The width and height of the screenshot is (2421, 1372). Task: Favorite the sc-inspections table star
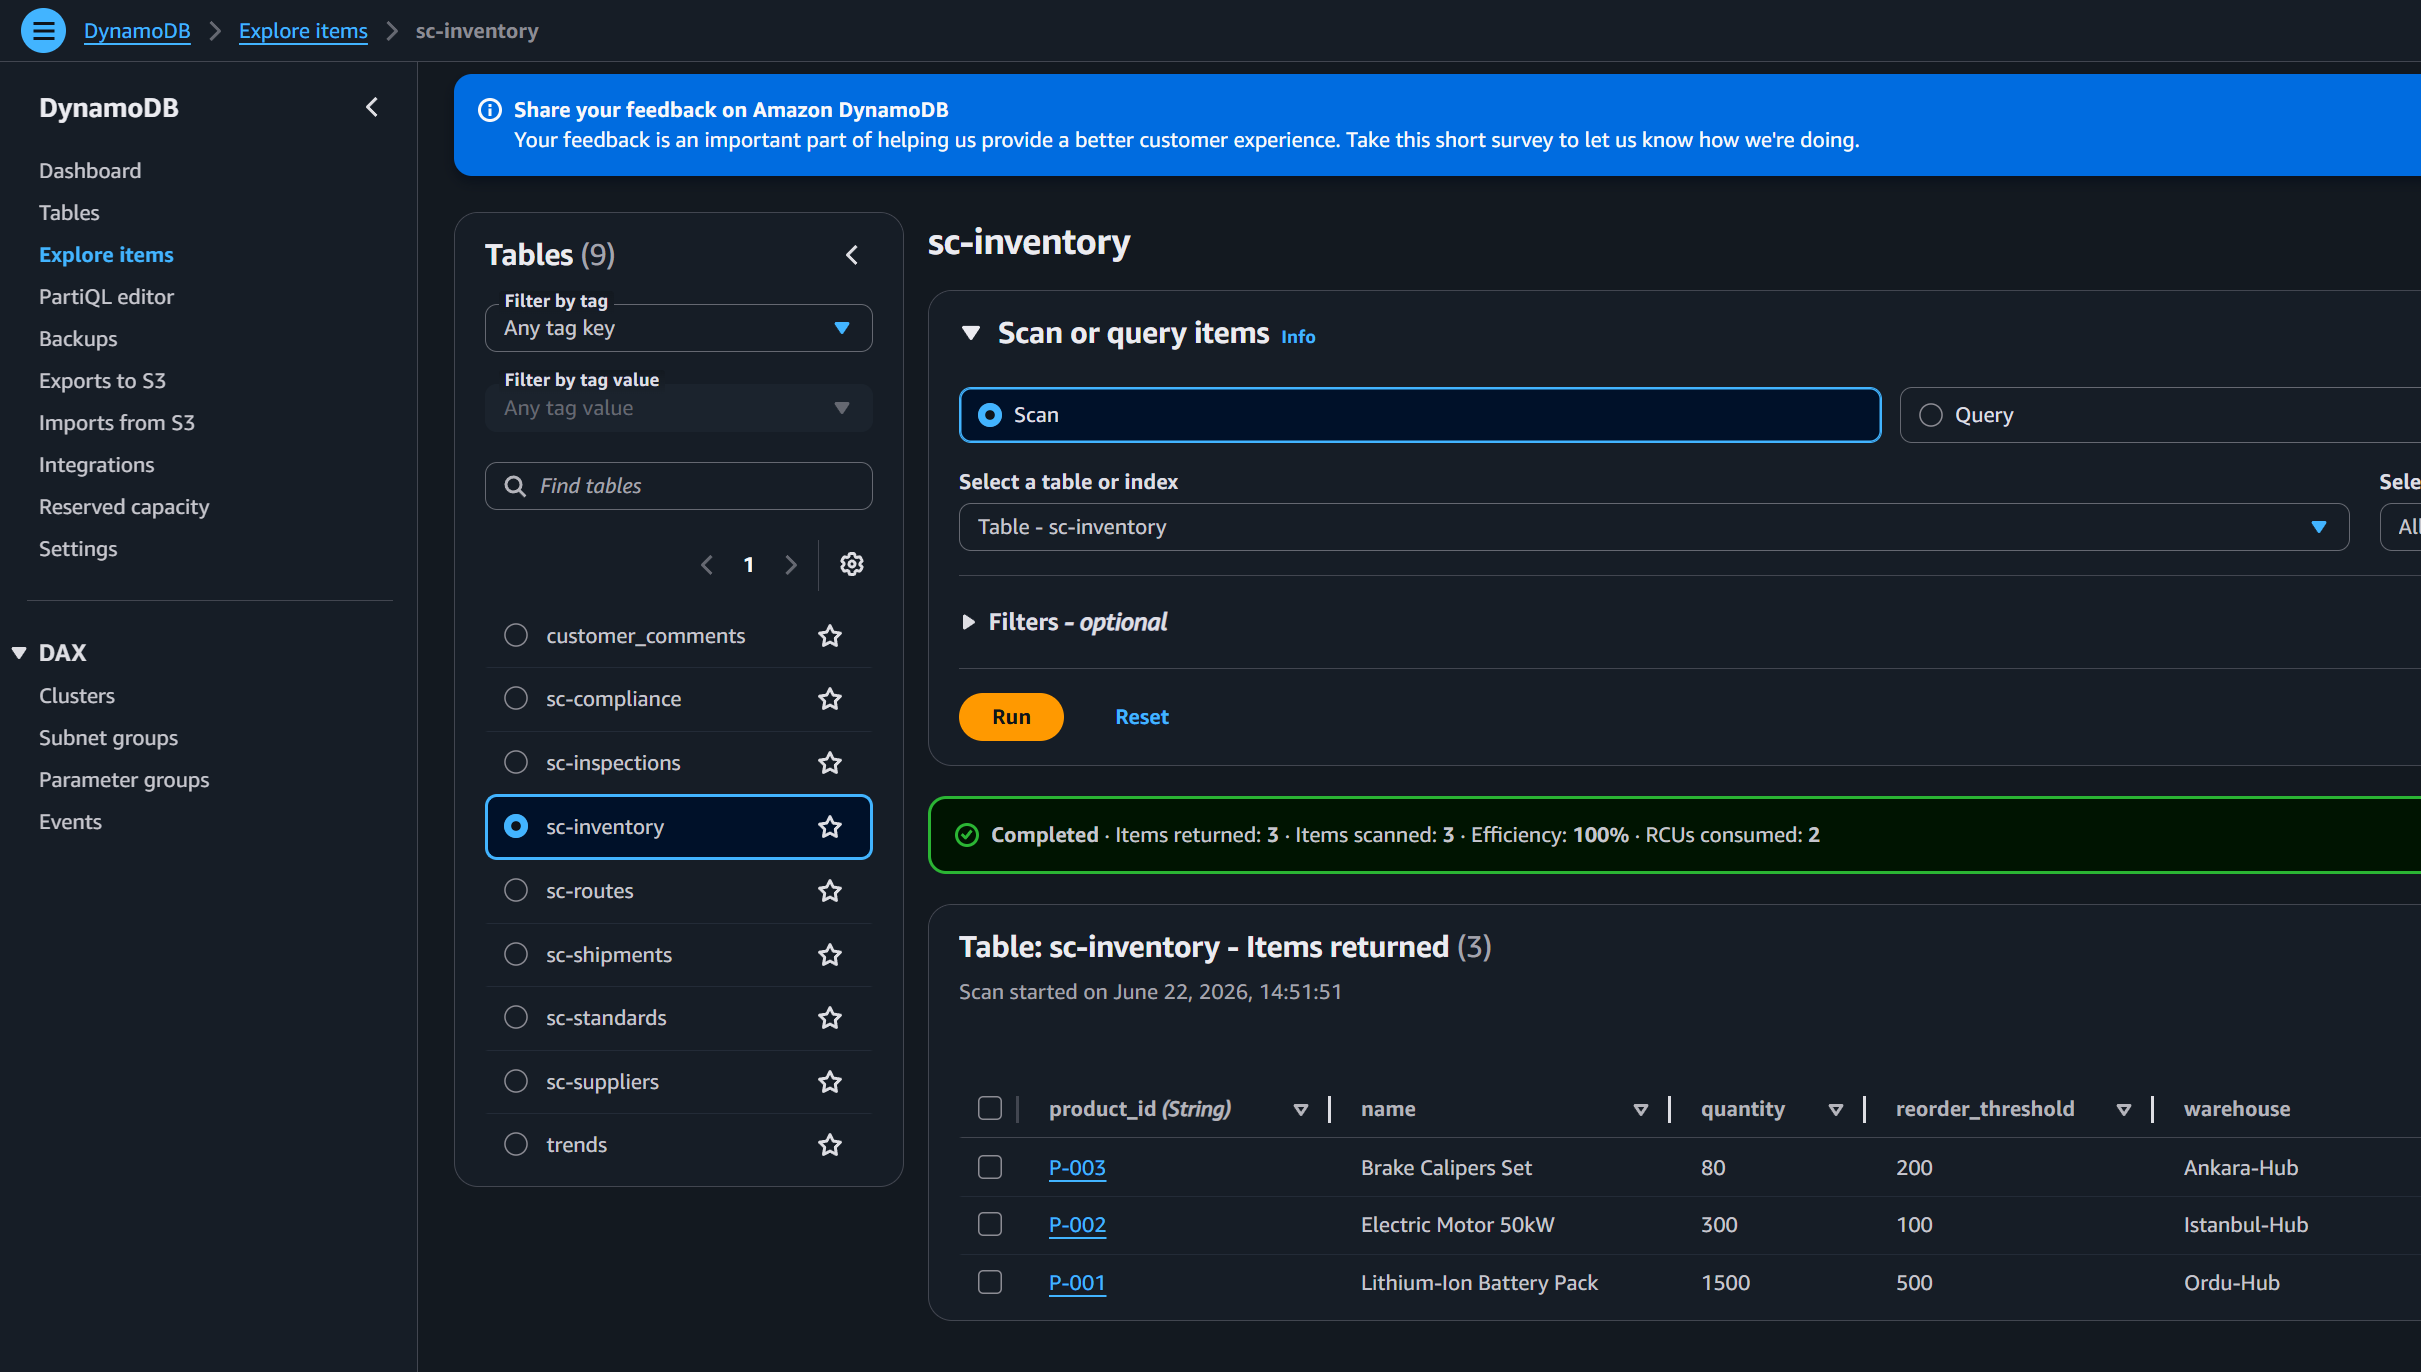pyautogui.click(x=830, y=763)
